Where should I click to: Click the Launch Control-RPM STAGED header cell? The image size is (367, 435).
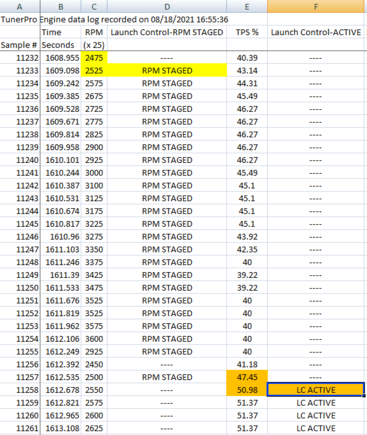point(167,32)
